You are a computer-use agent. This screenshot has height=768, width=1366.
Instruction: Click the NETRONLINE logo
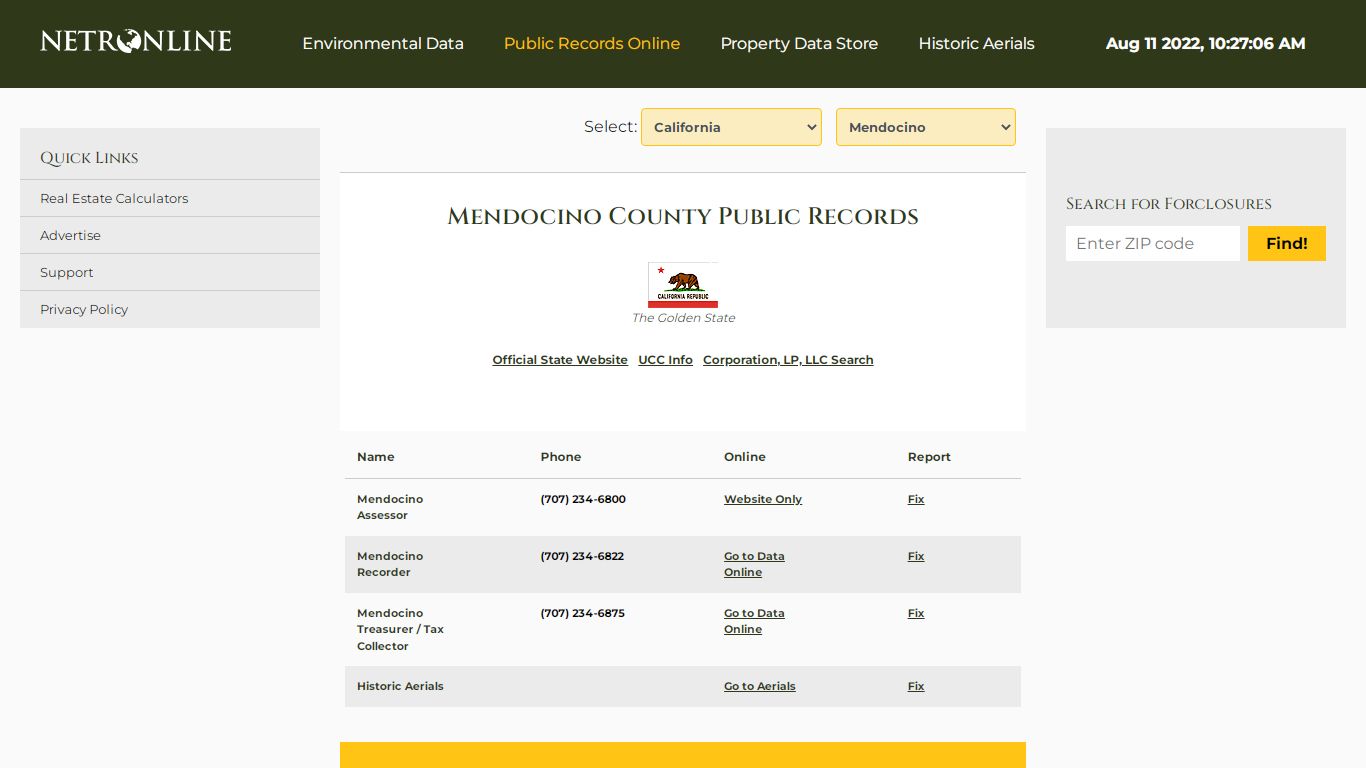click(x=136, y=41)
